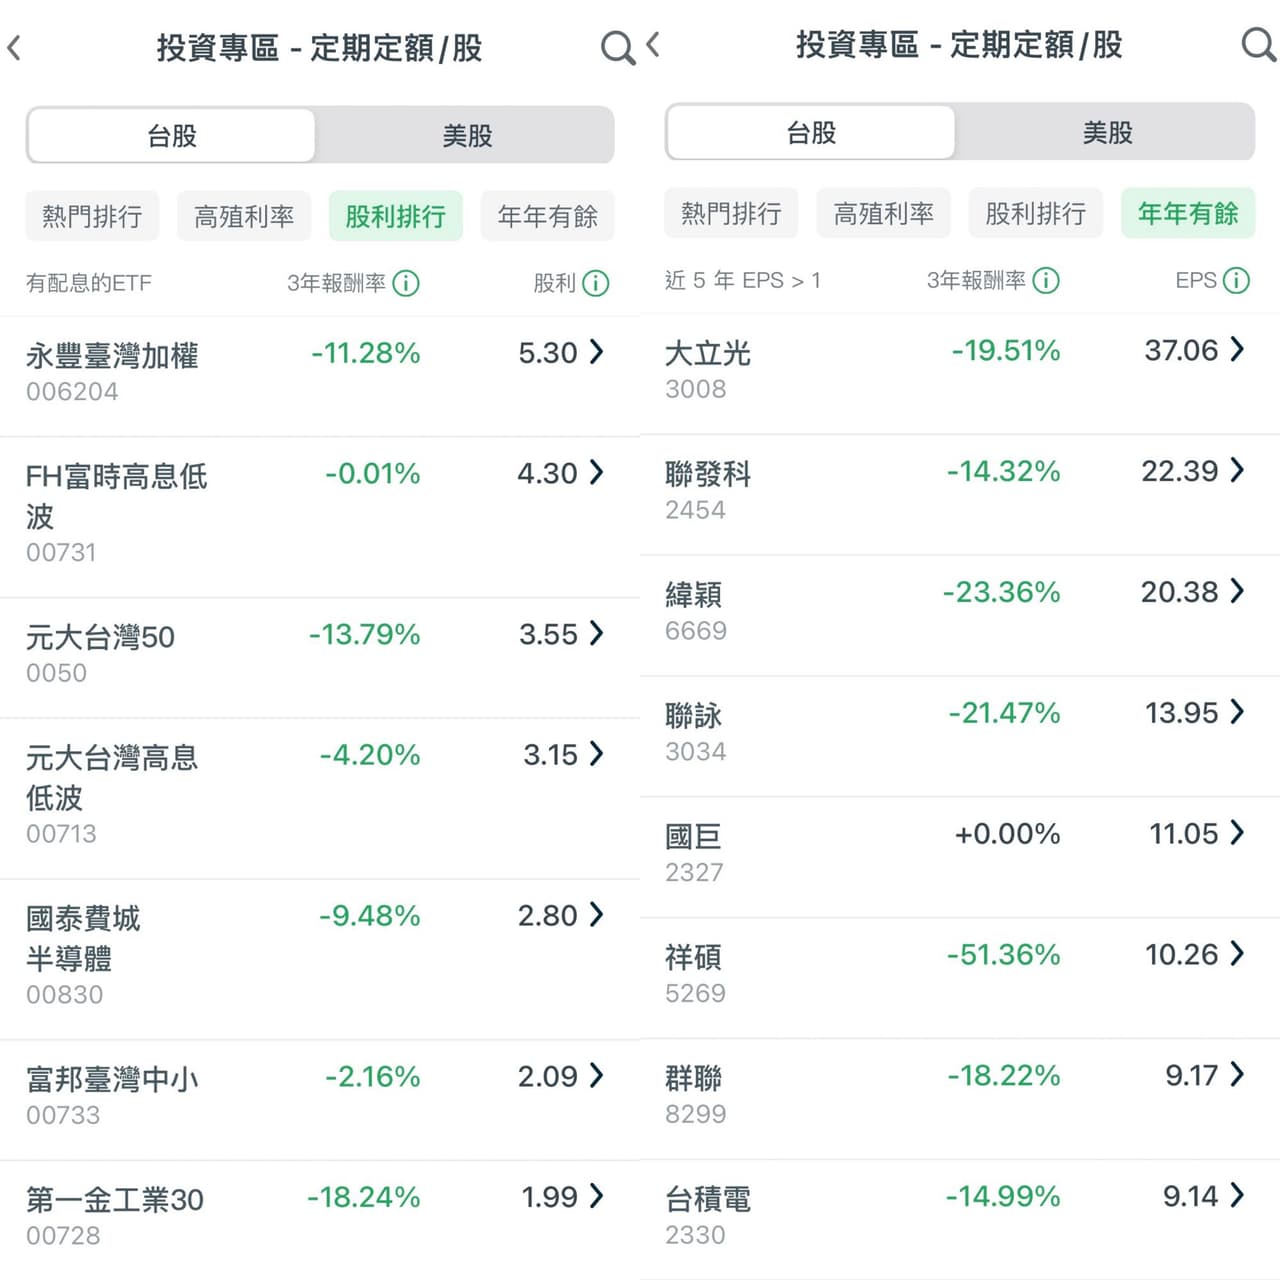Tap the 有配息的ETF column heading
The height and width of the screenshot is (1280, 1280).
[89, 283]
